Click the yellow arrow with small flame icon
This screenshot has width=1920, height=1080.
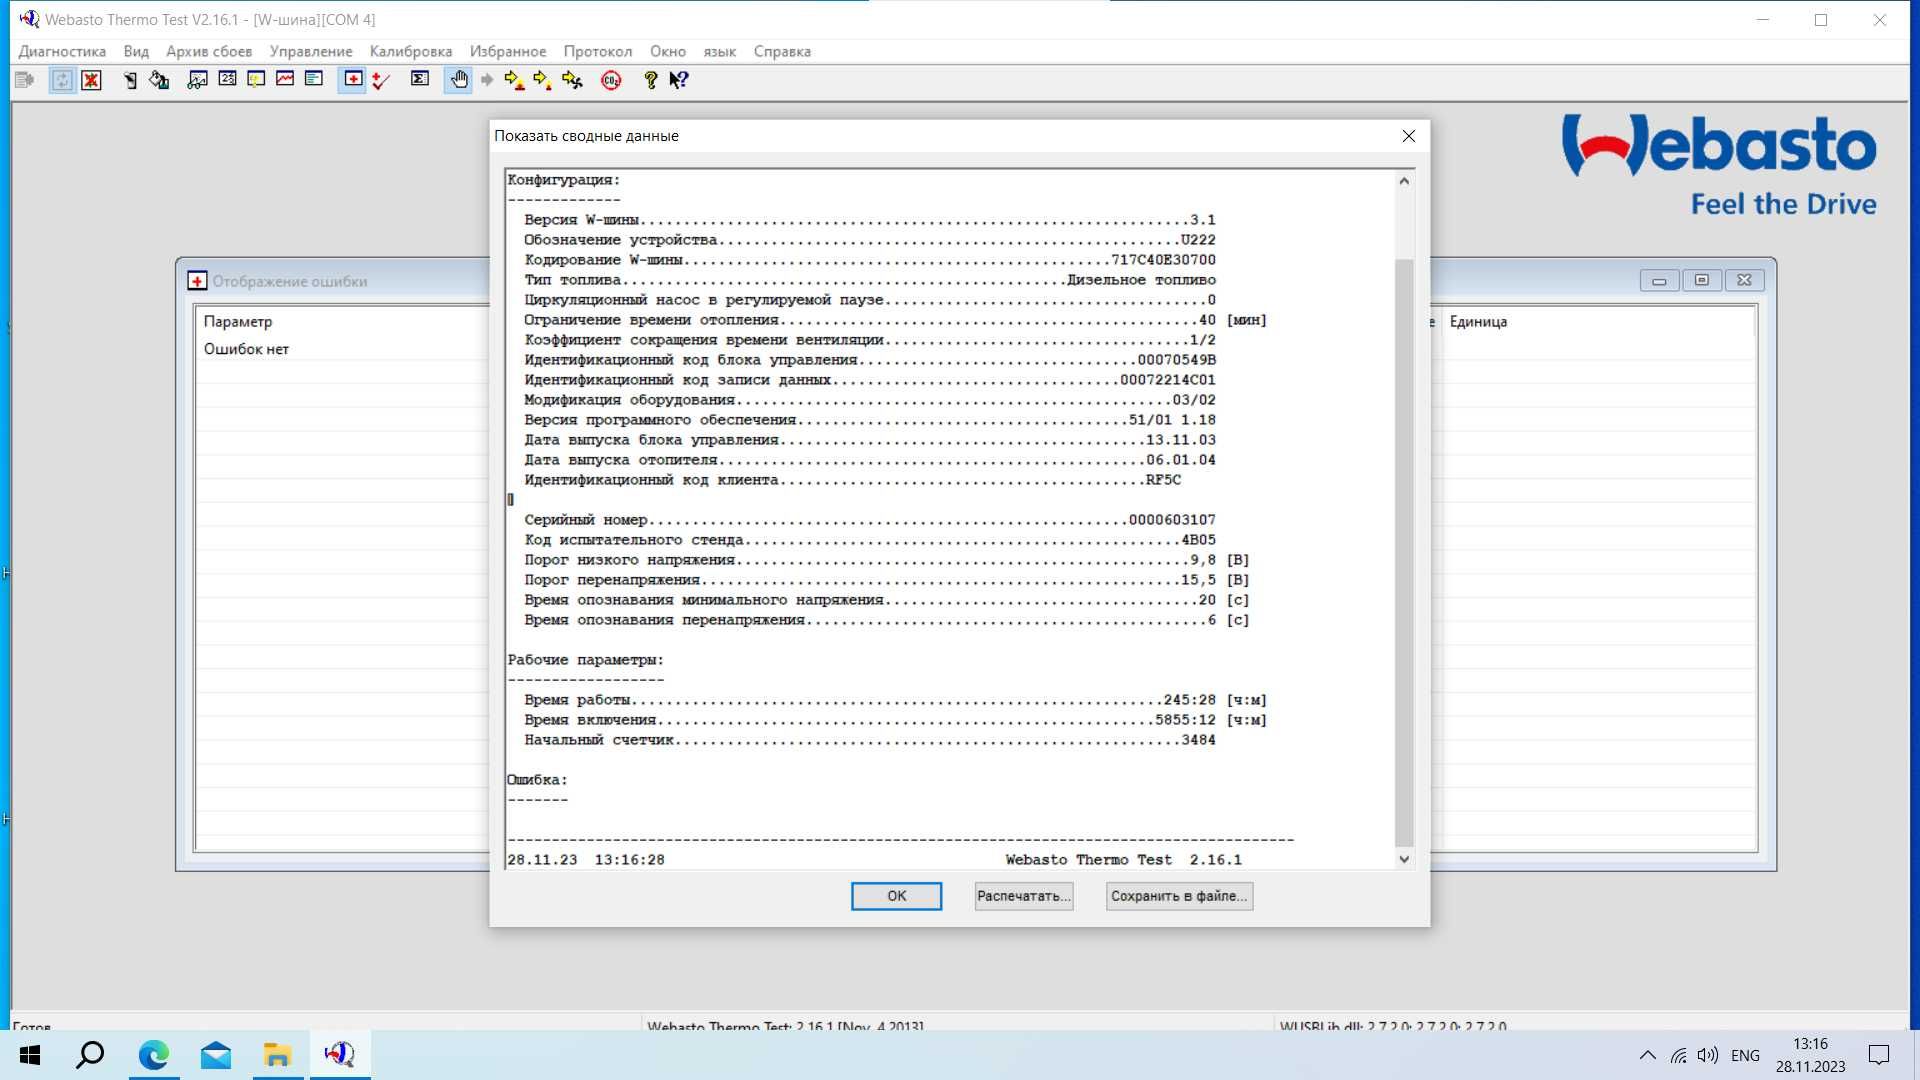[x=543, y=80]
